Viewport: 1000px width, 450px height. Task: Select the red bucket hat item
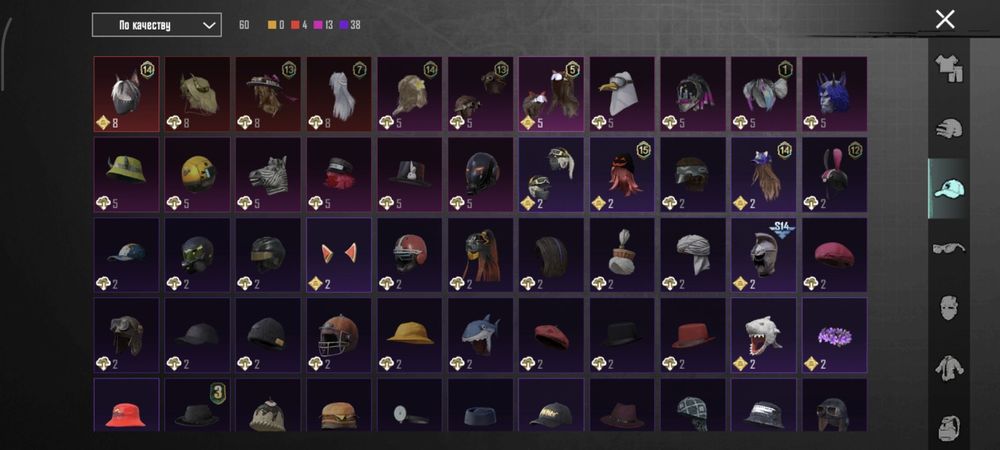pyautogui.click(x=126, y=405)
